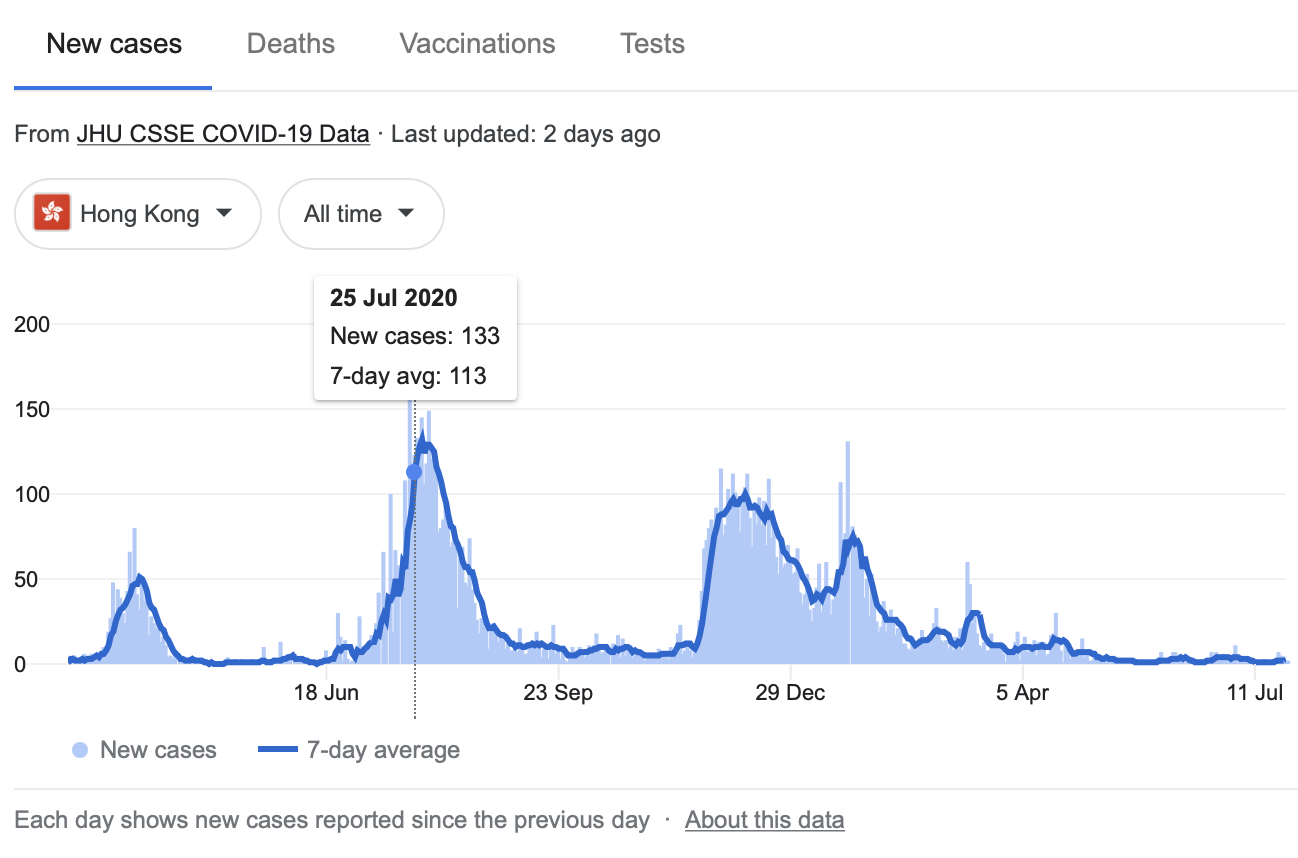
Task: Open the Deaths tab
Action: pyautogui.click(x=291, y=44)
